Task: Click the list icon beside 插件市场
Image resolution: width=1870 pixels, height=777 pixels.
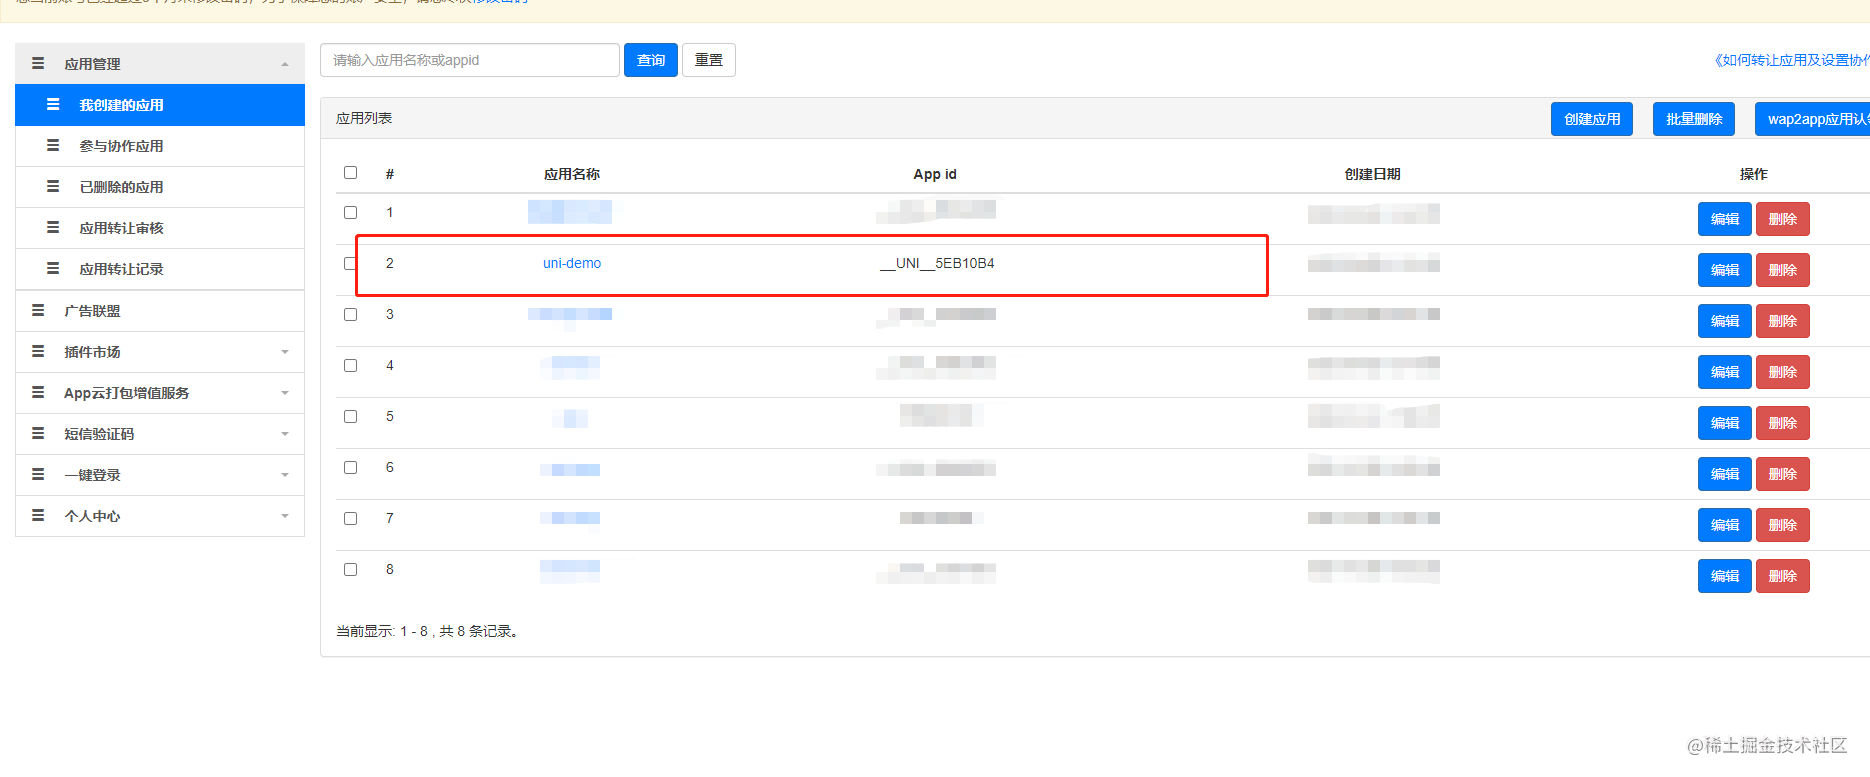Action: pos(38,351)
